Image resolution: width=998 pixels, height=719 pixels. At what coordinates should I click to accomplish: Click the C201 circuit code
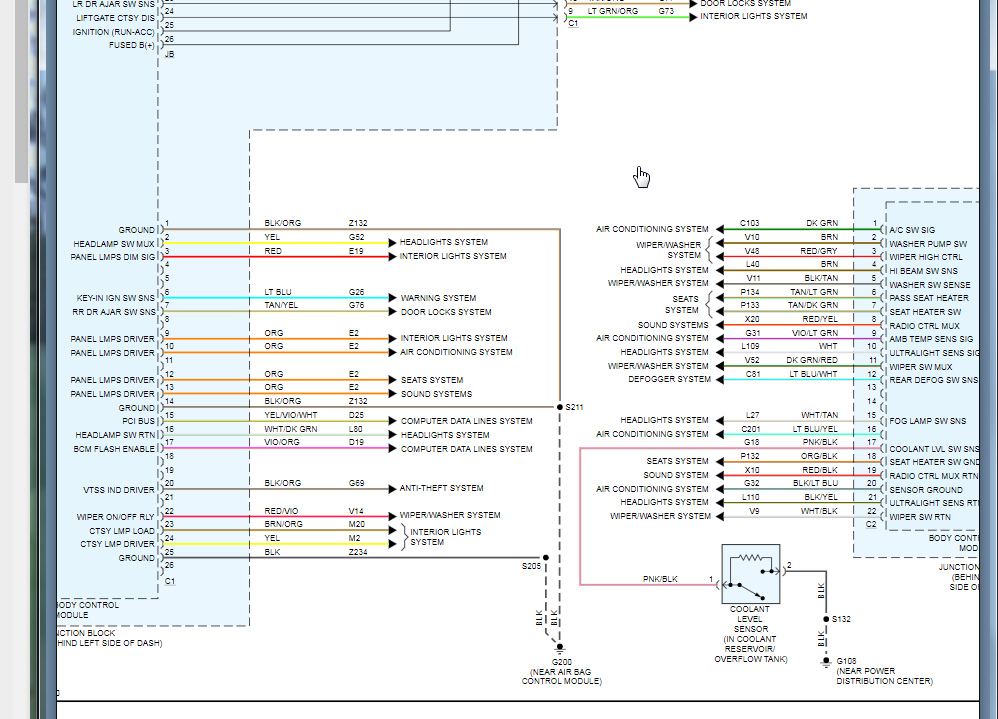pyautogui.click(x=750, y=429)
